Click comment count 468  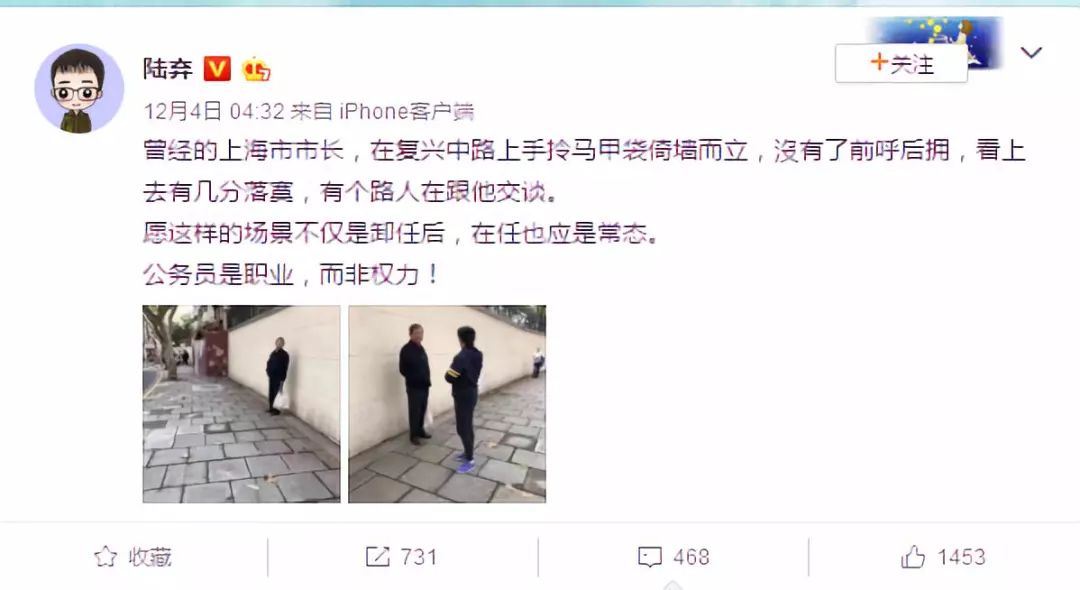point(692,556)
